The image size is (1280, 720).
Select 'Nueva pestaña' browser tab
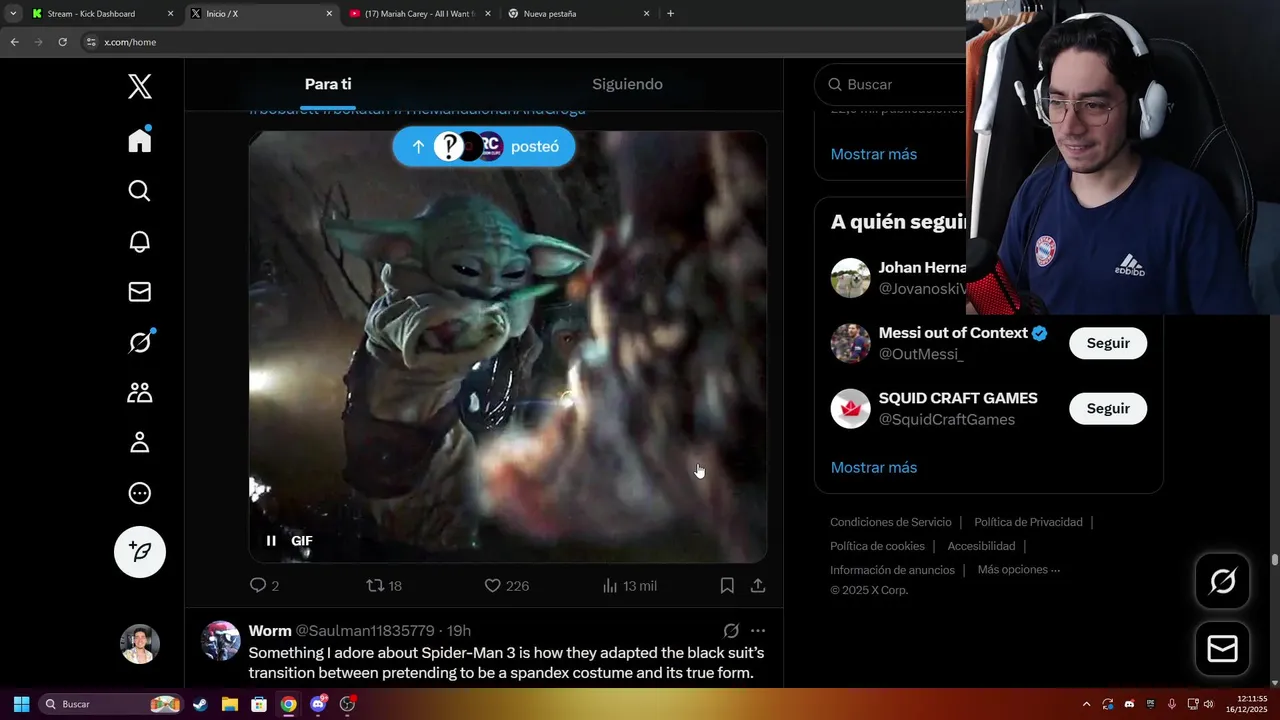click(x=578, y=14)
